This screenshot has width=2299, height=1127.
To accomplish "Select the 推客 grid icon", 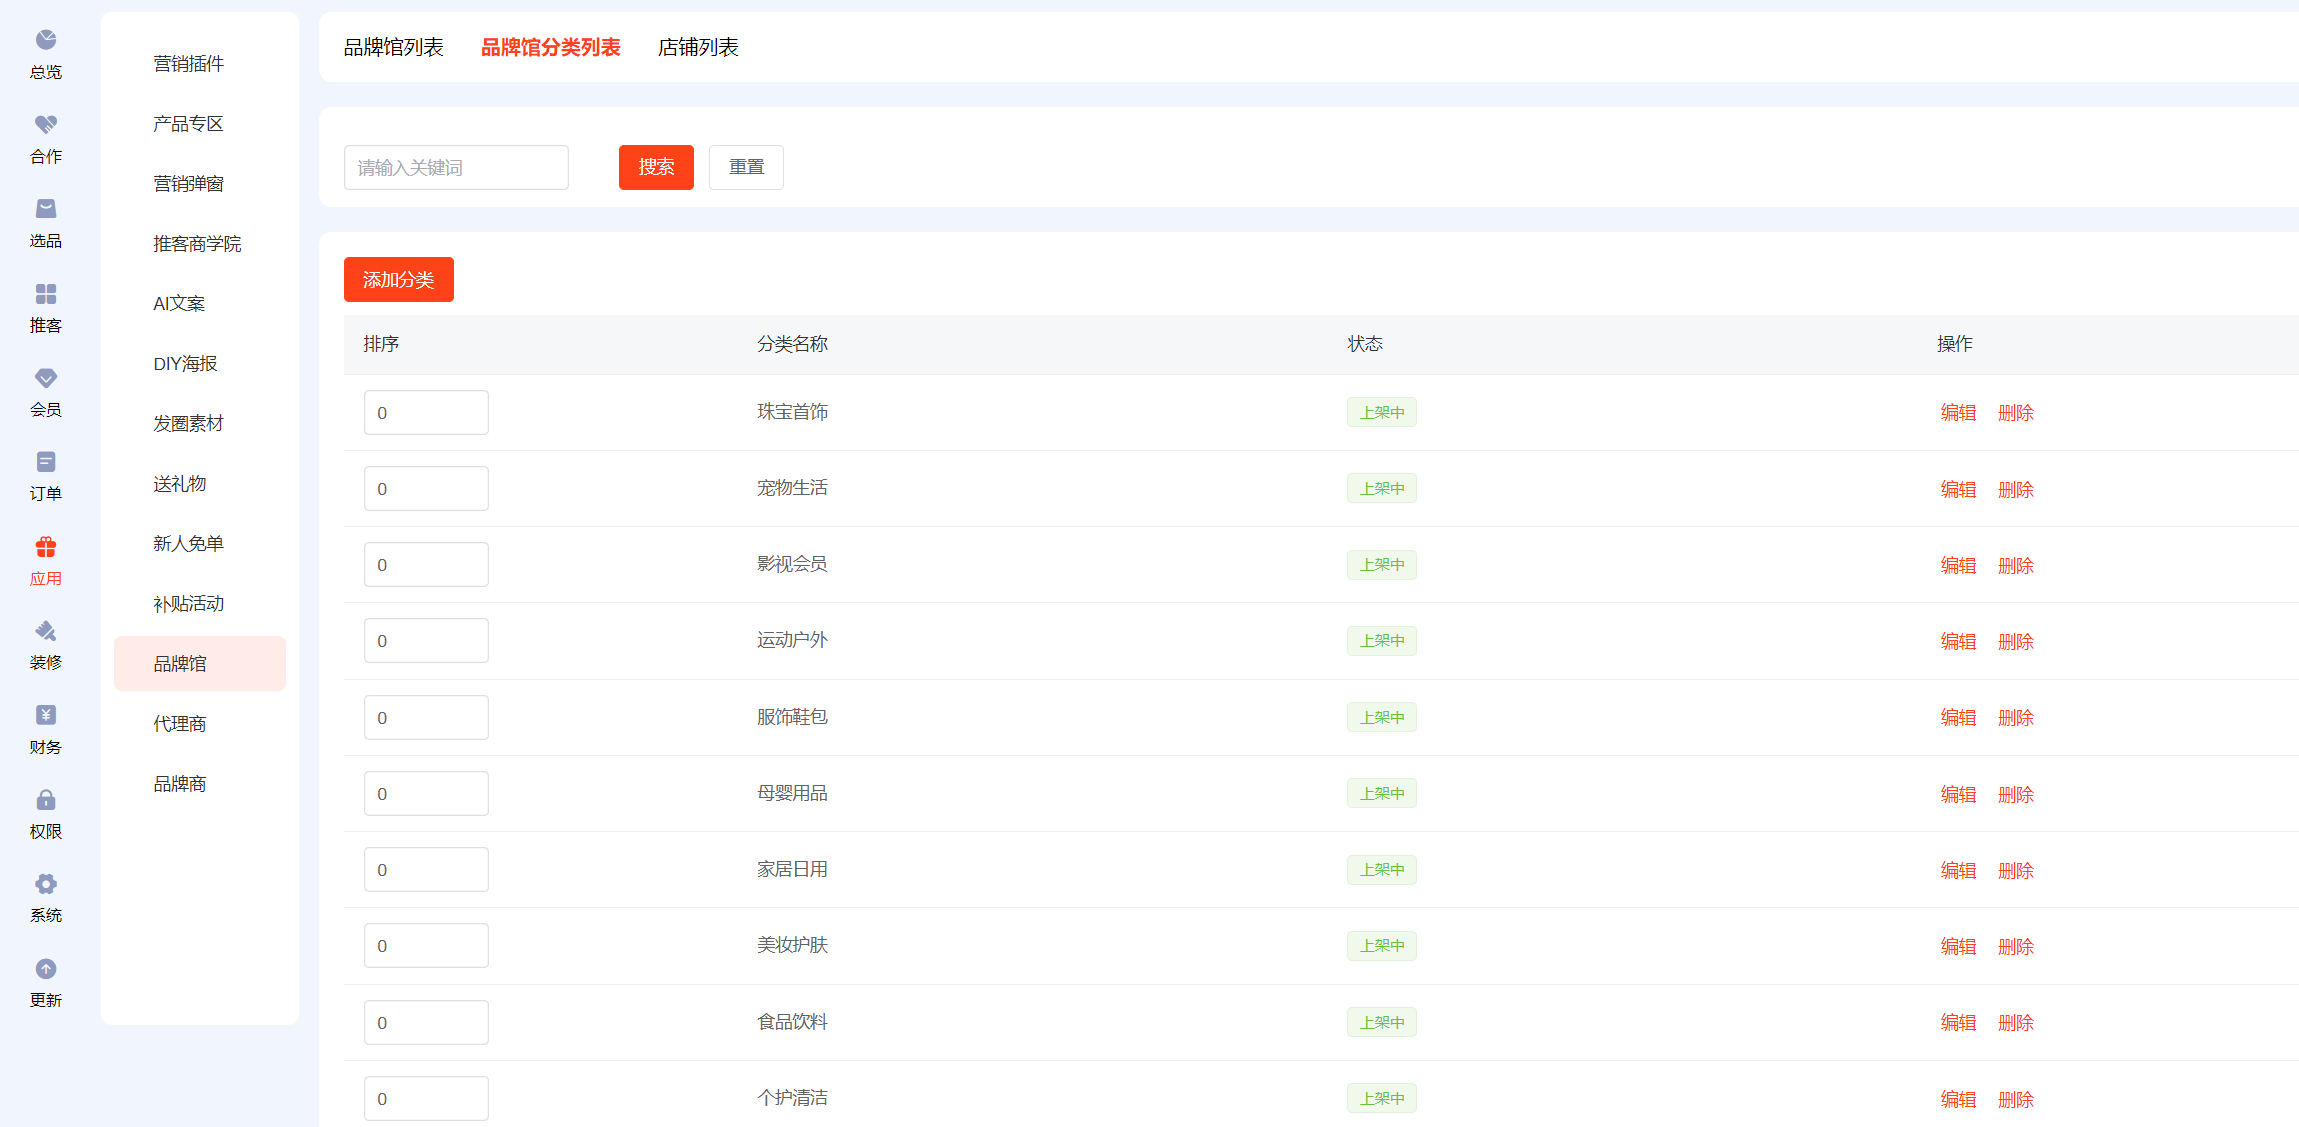I will click(x=46, y=293).
